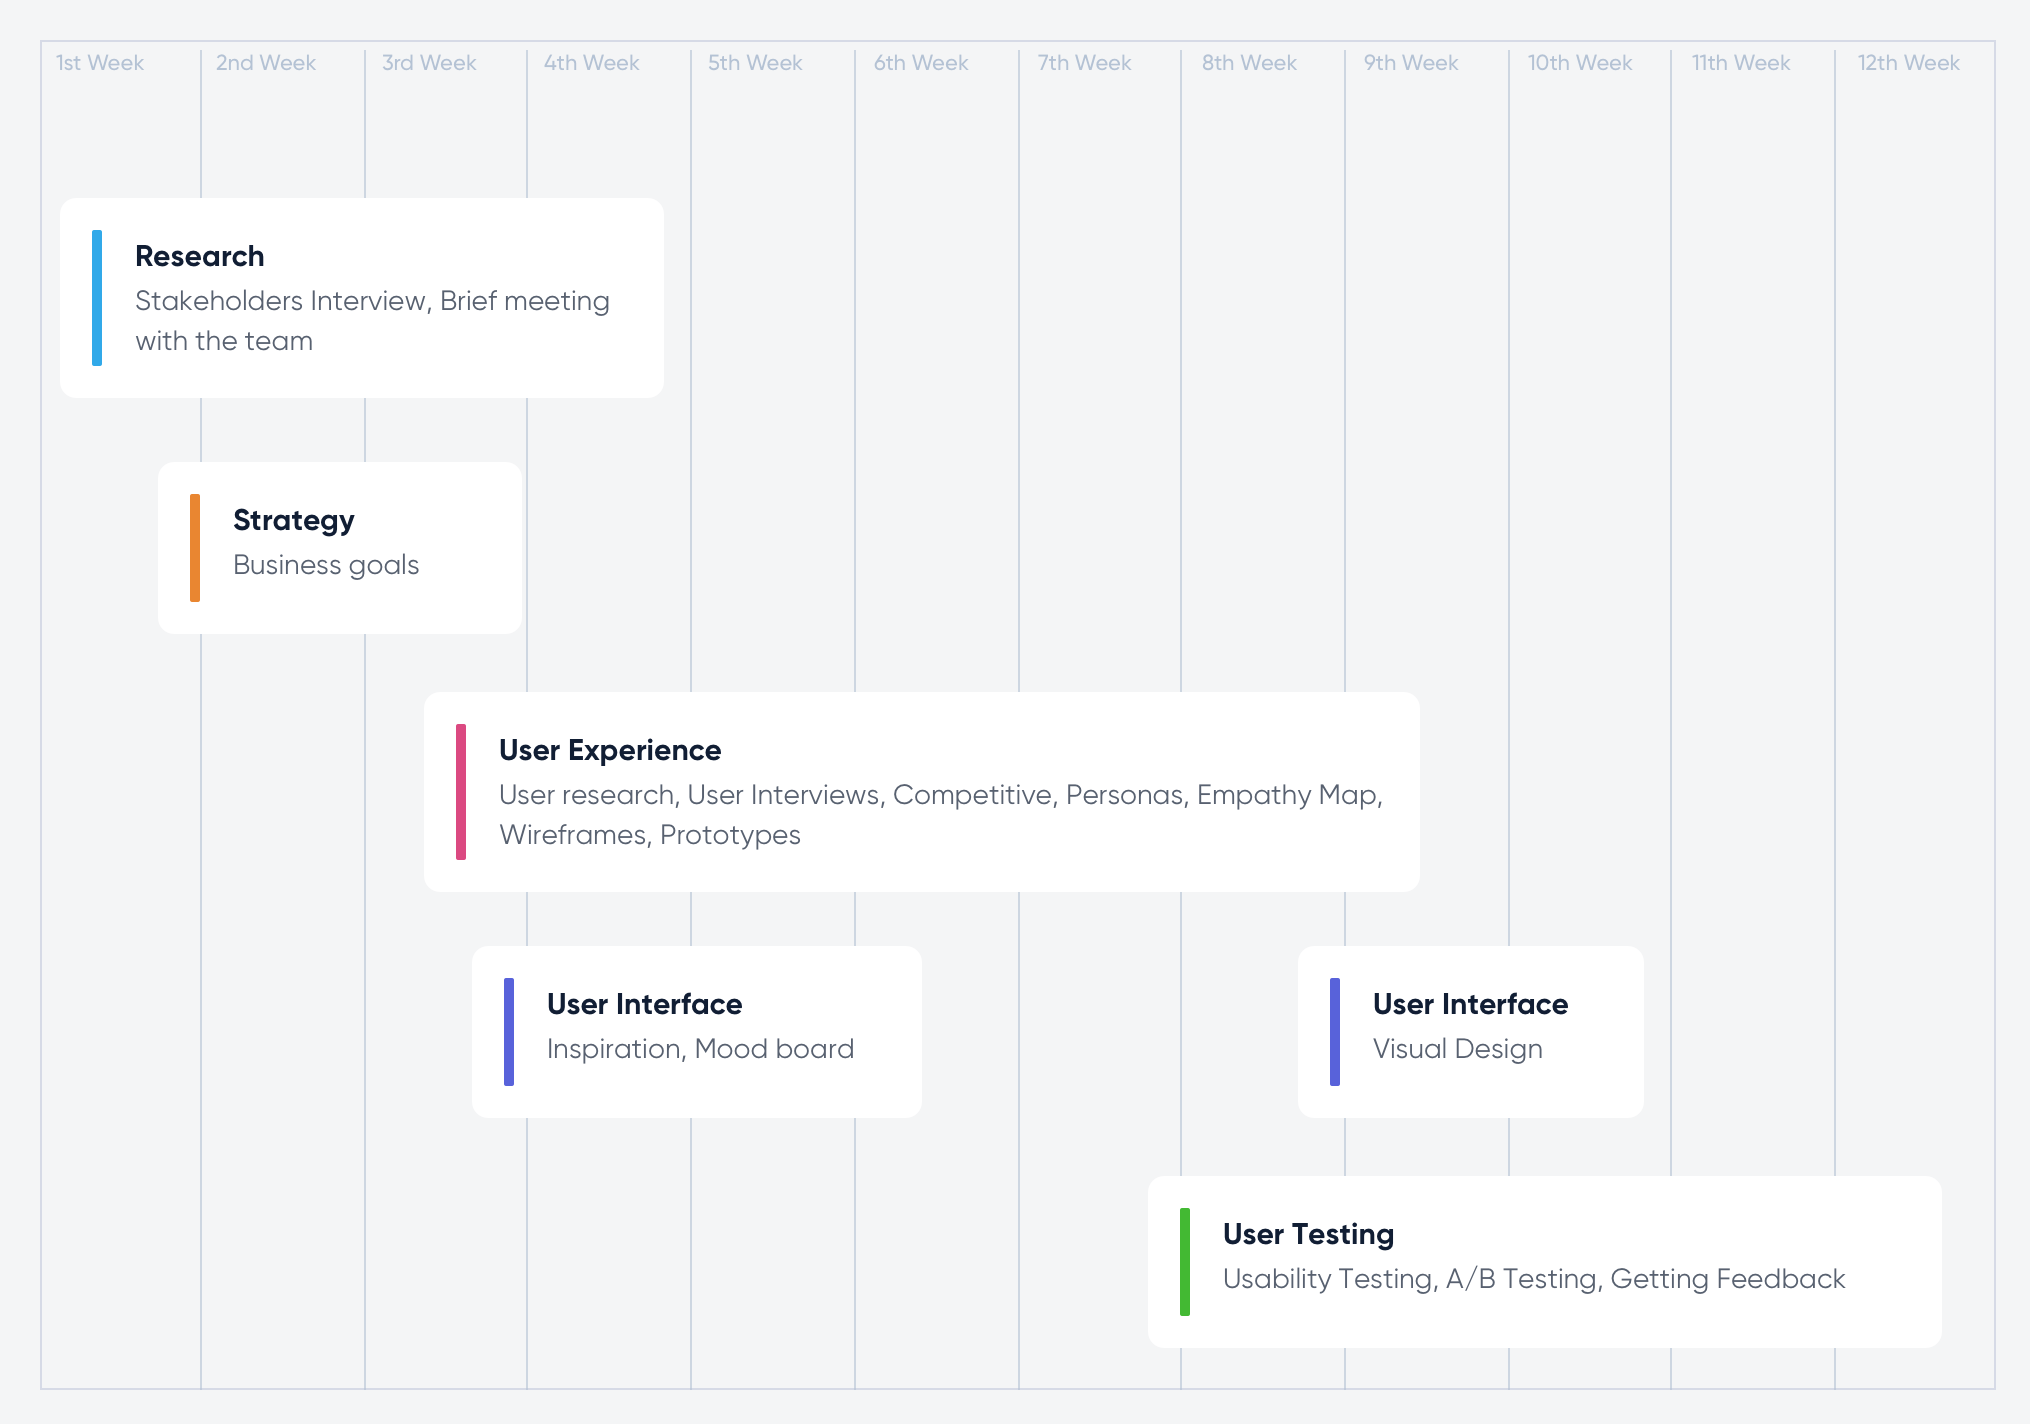The height and width of the screenshot is (1424, 2030).
Task: Open User Interface Mood board card
Action: 697,1031
